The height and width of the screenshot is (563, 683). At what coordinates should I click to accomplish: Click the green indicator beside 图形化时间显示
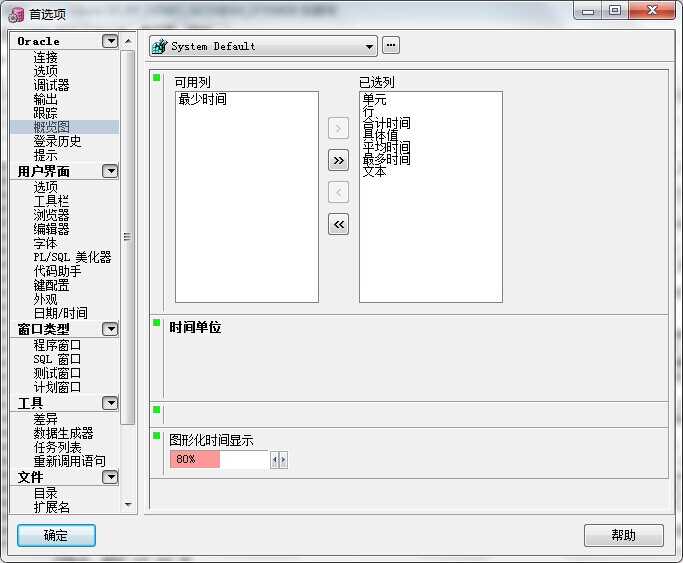(156, 435)
